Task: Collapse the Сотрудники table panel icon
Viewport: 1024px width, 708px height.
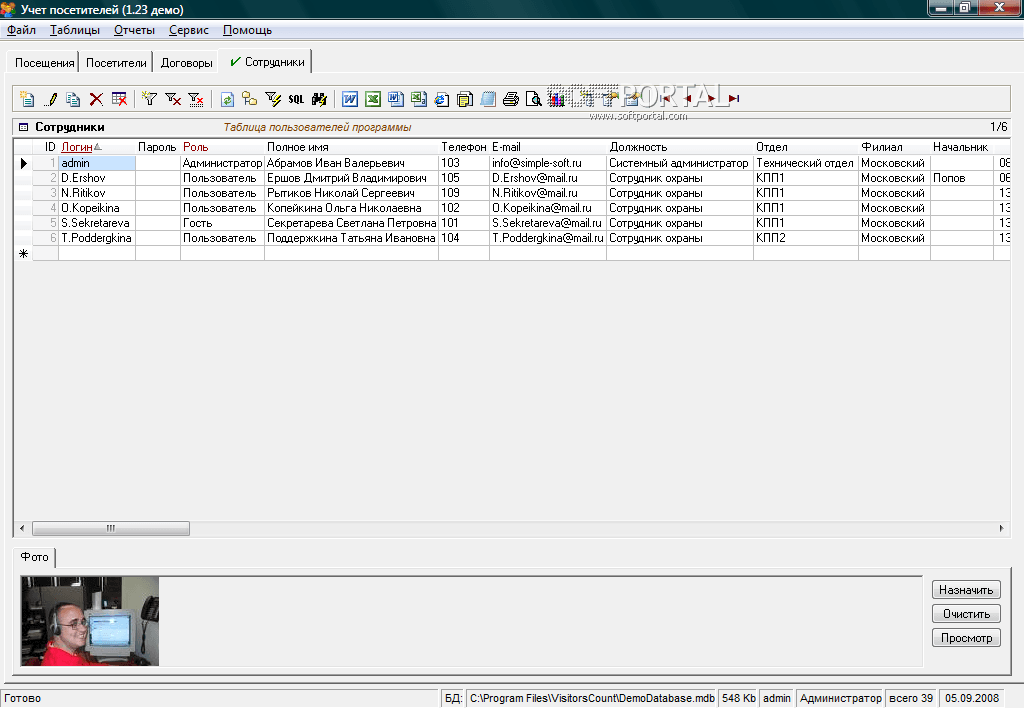Action: tap(24, 127)
